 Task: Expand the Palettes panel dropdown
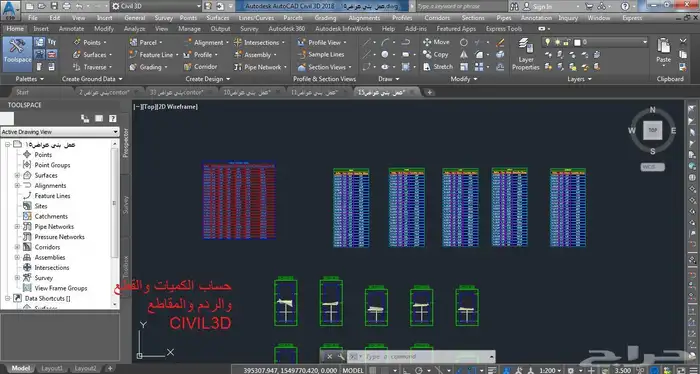coord(30,79)
